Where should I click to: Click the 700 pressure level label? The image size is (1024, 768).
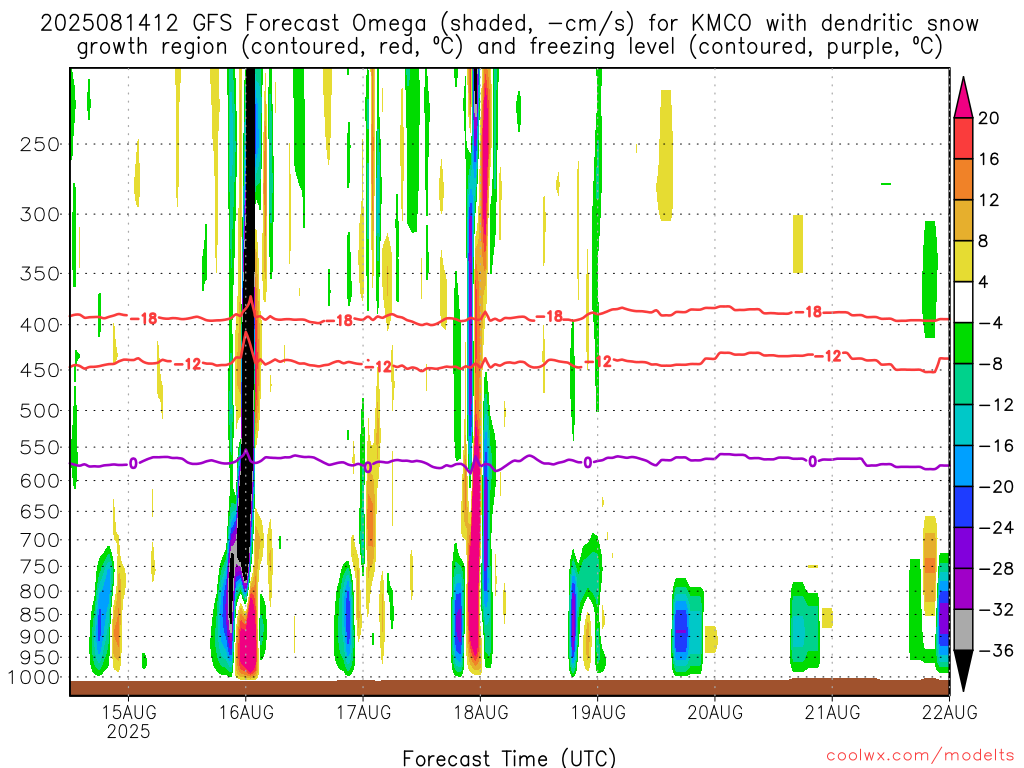pyautogui.click(x=40, y=540)
